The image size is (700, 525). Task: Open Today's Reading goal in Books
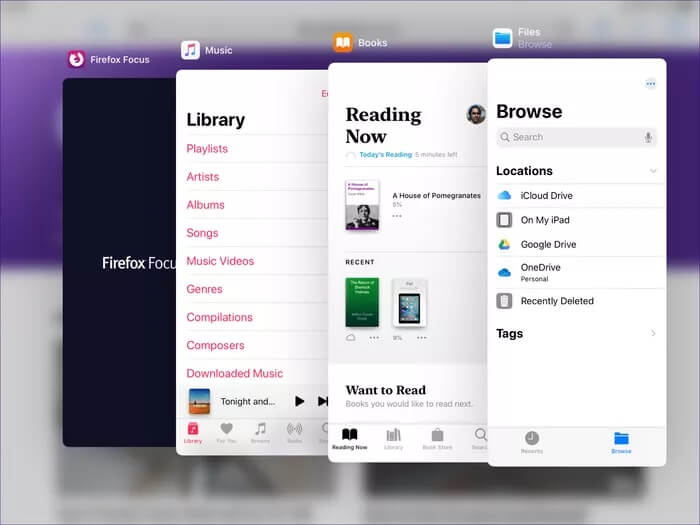coord(385,155)
